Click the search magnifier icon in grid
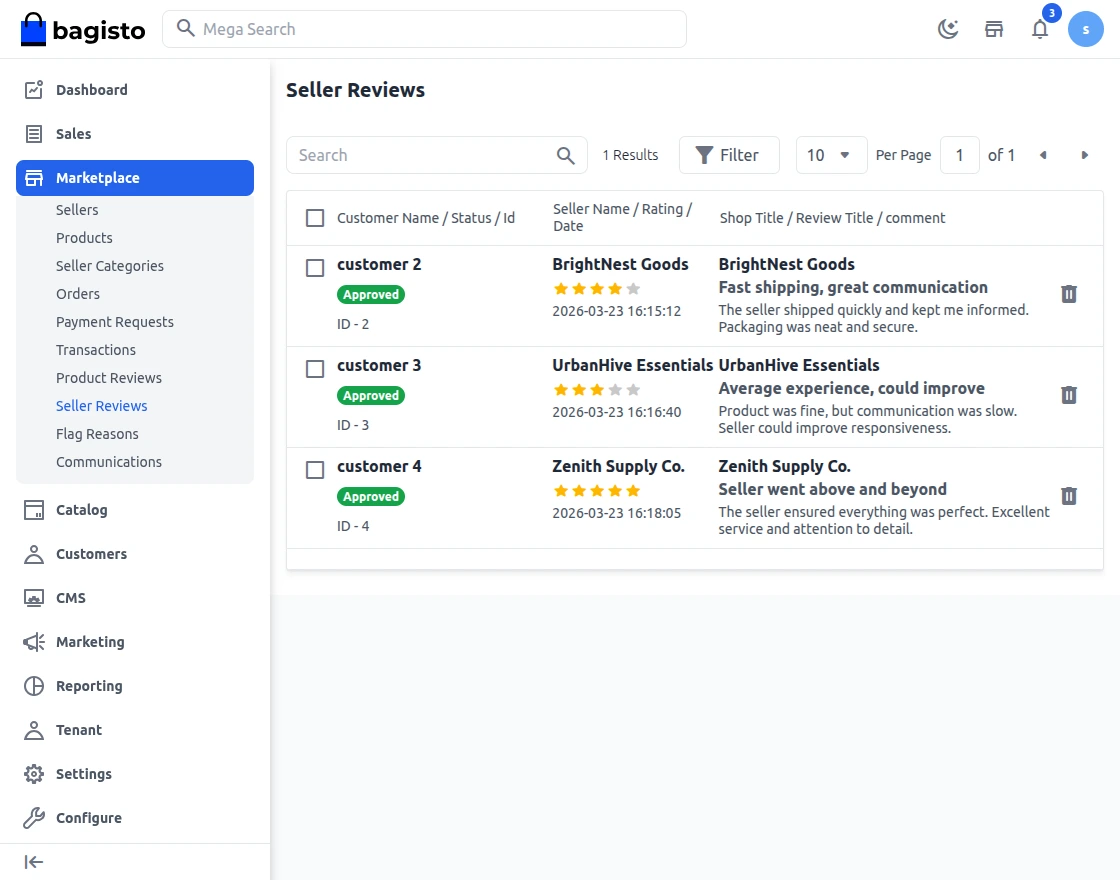Screen dimensions: 1120x880 tap(566, 155)
